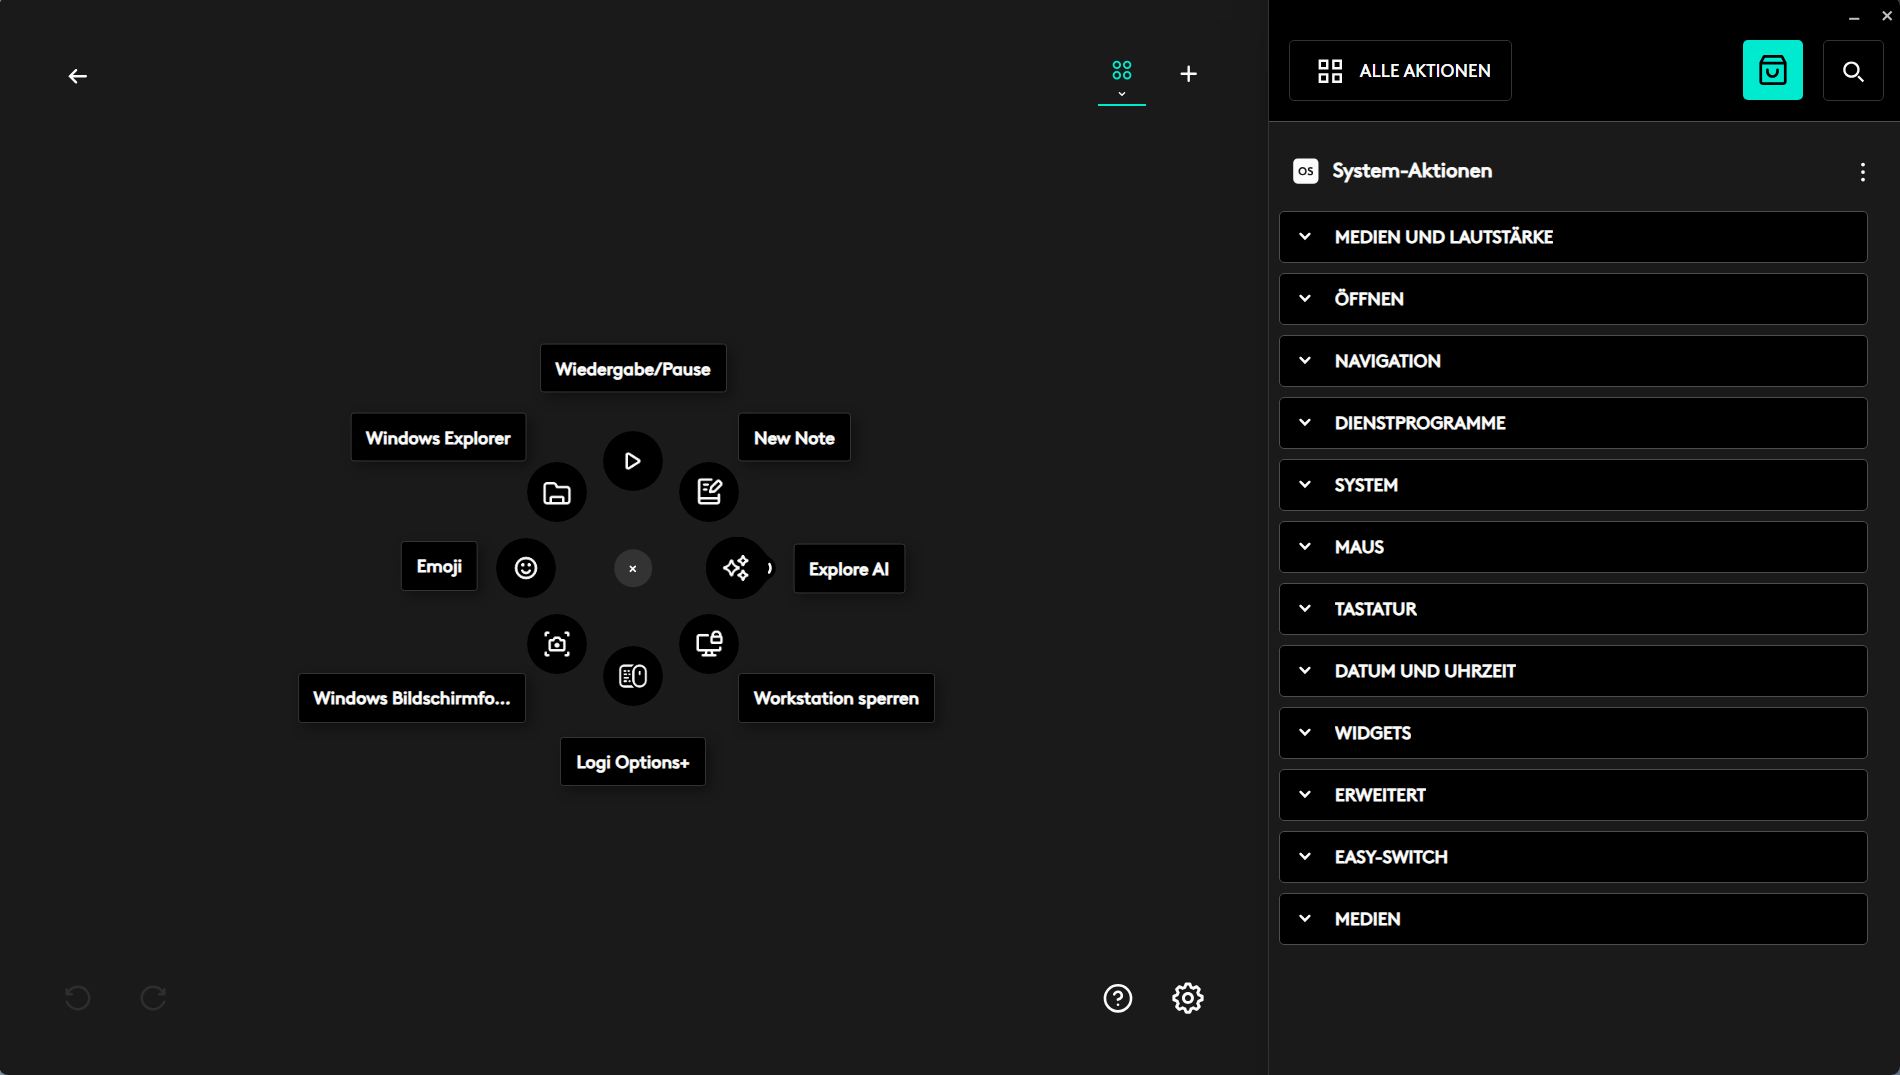1900x1075 pixels.
Task: Expand the DIENSTPROGRAMME category
Action: 1572,423
